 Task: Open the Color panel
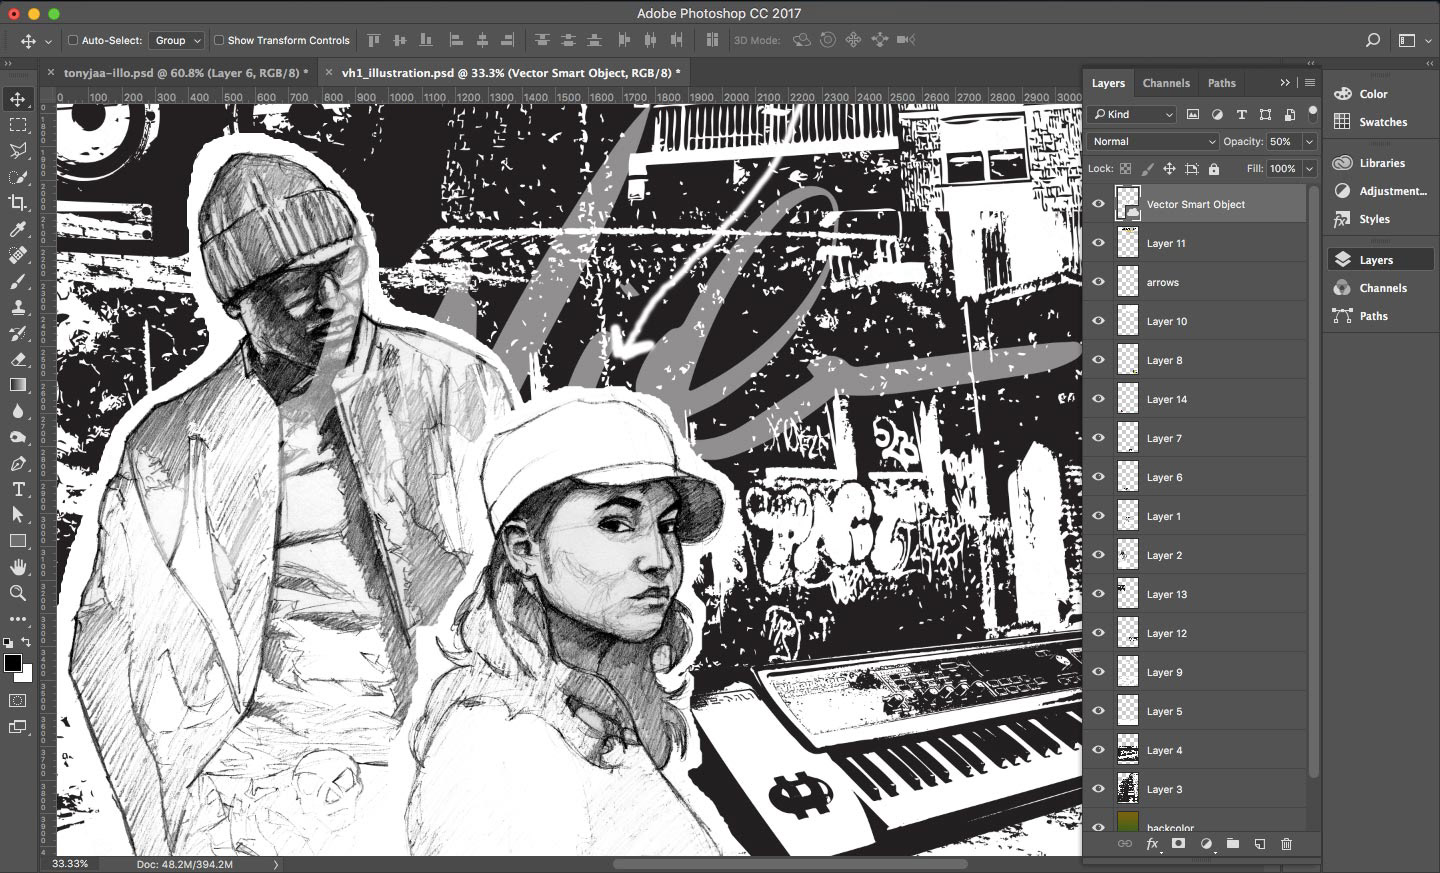coord(1373,94)
